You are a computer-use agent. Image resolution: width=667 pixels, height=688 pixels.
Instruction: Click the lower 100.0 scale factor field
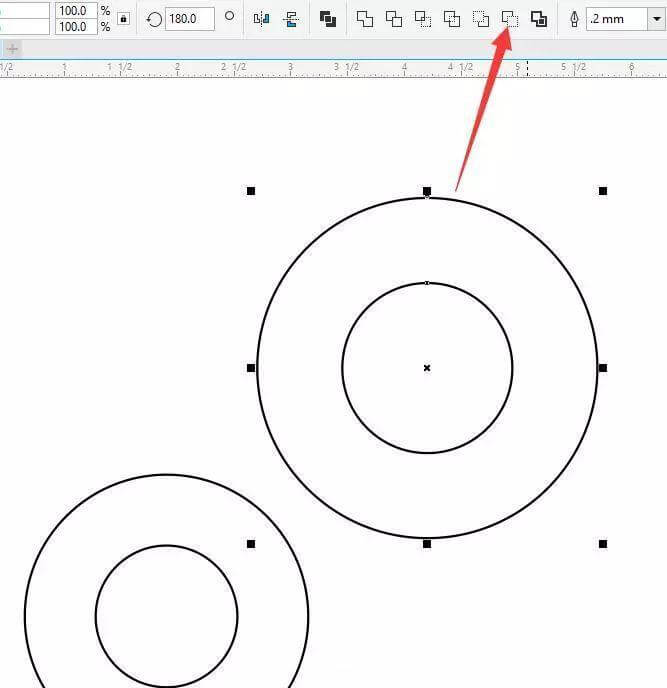73,27
